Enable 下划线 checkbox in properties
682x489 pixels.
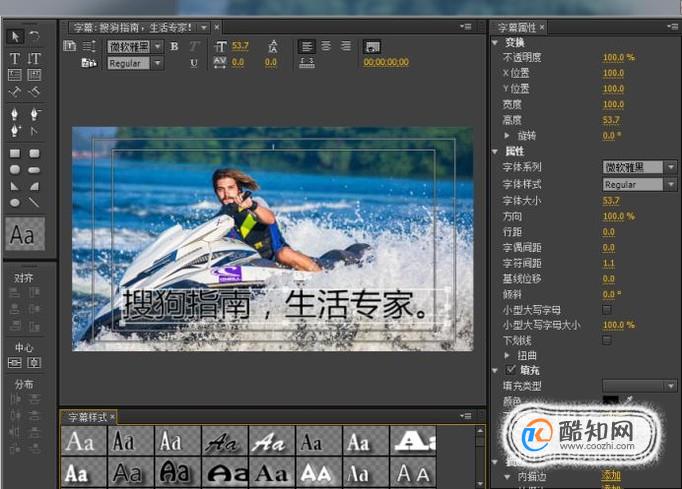pyautogui.click(x=607, y=340)
